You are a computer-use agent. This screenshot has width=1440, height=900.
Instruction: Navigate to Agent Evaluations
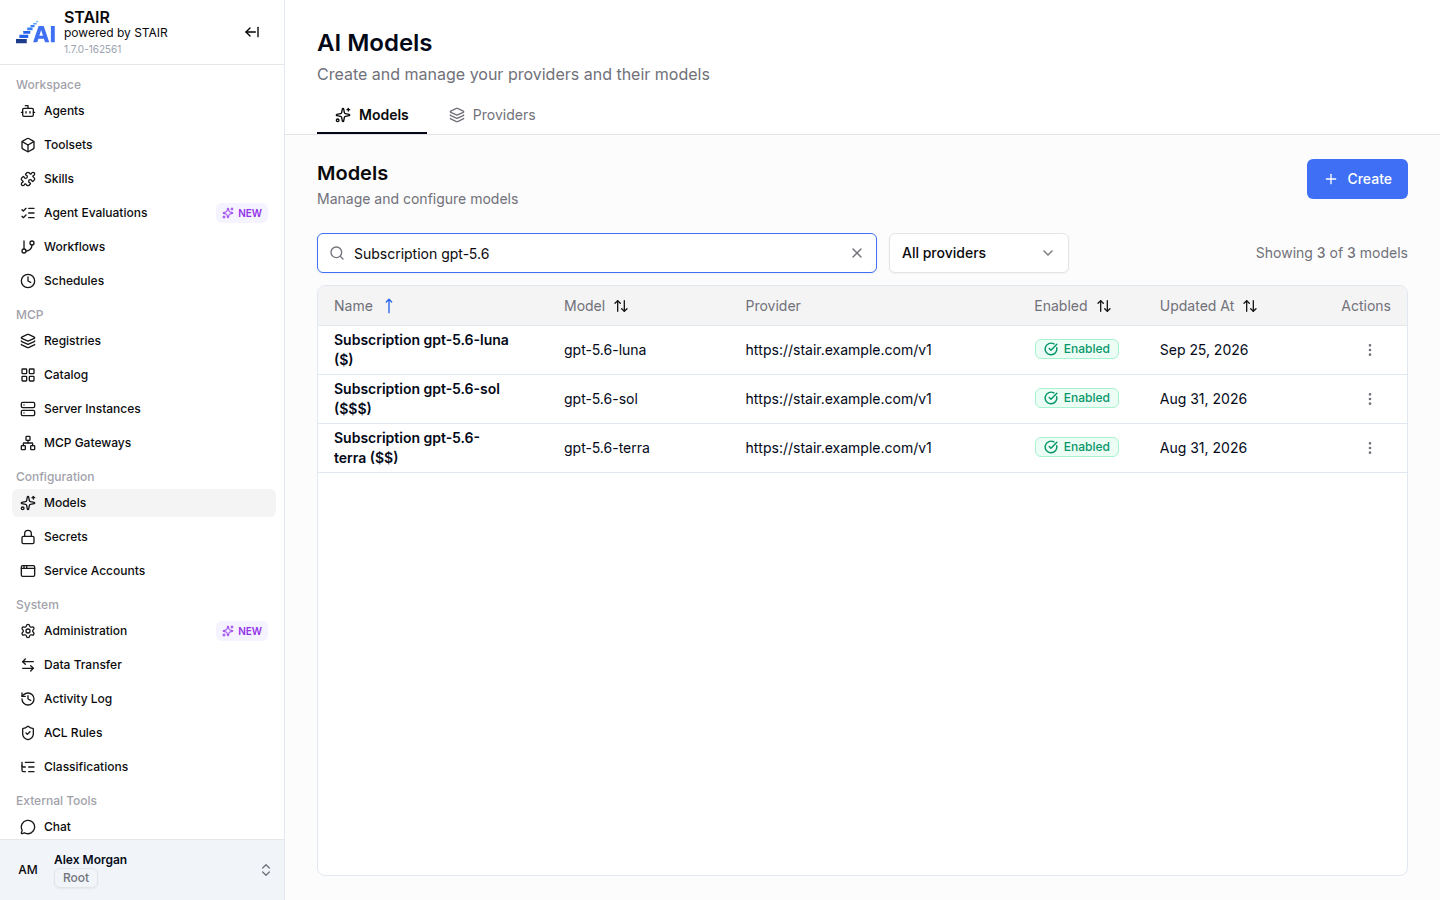click(x=144, y=213)
